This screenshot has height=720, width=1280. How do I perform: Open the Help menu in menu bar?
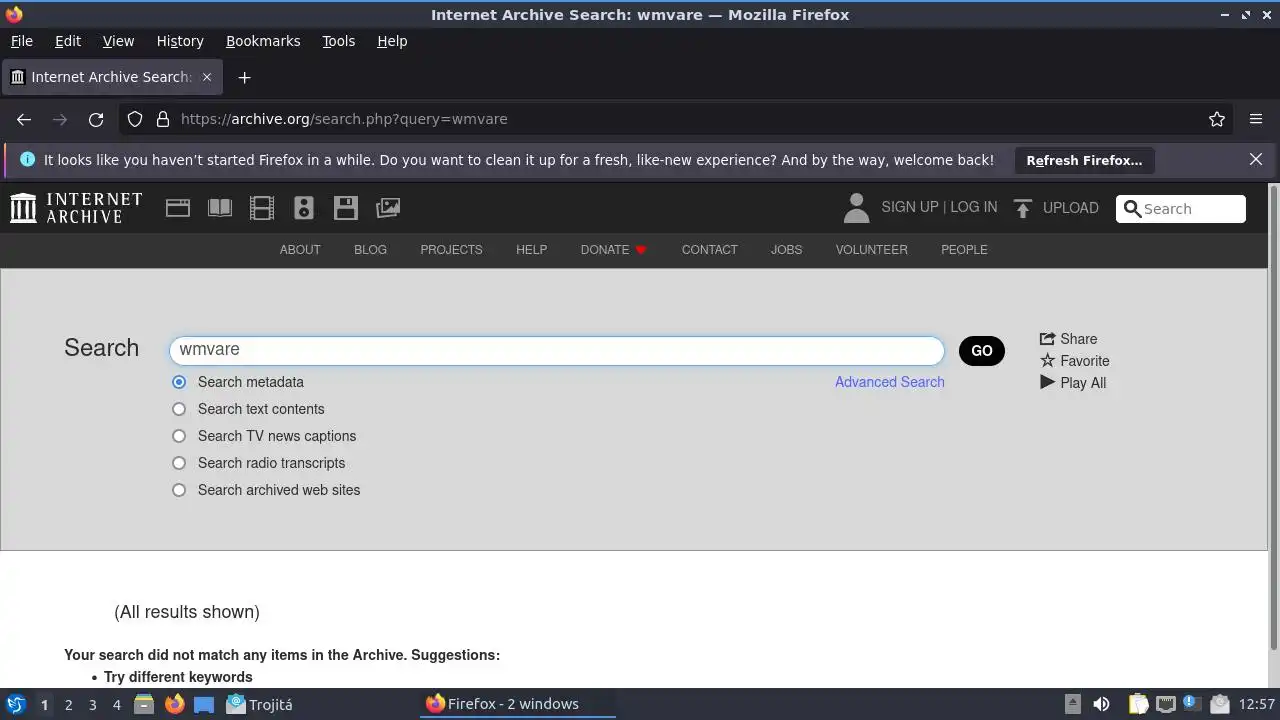pyautogui.click(x=392, y=41)
